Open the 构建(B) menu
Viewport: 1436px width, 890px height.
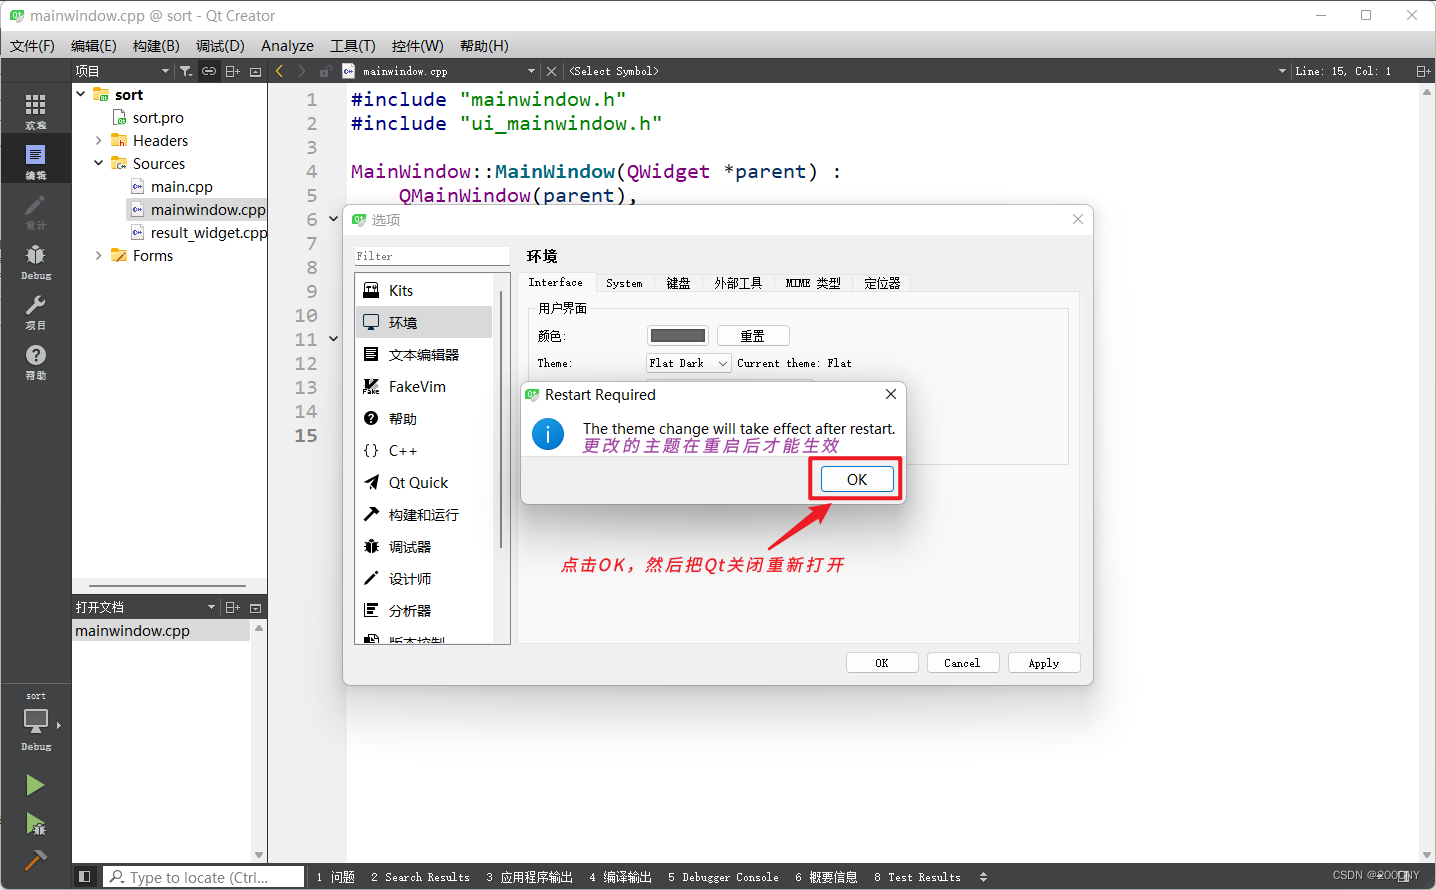point(156,46)
